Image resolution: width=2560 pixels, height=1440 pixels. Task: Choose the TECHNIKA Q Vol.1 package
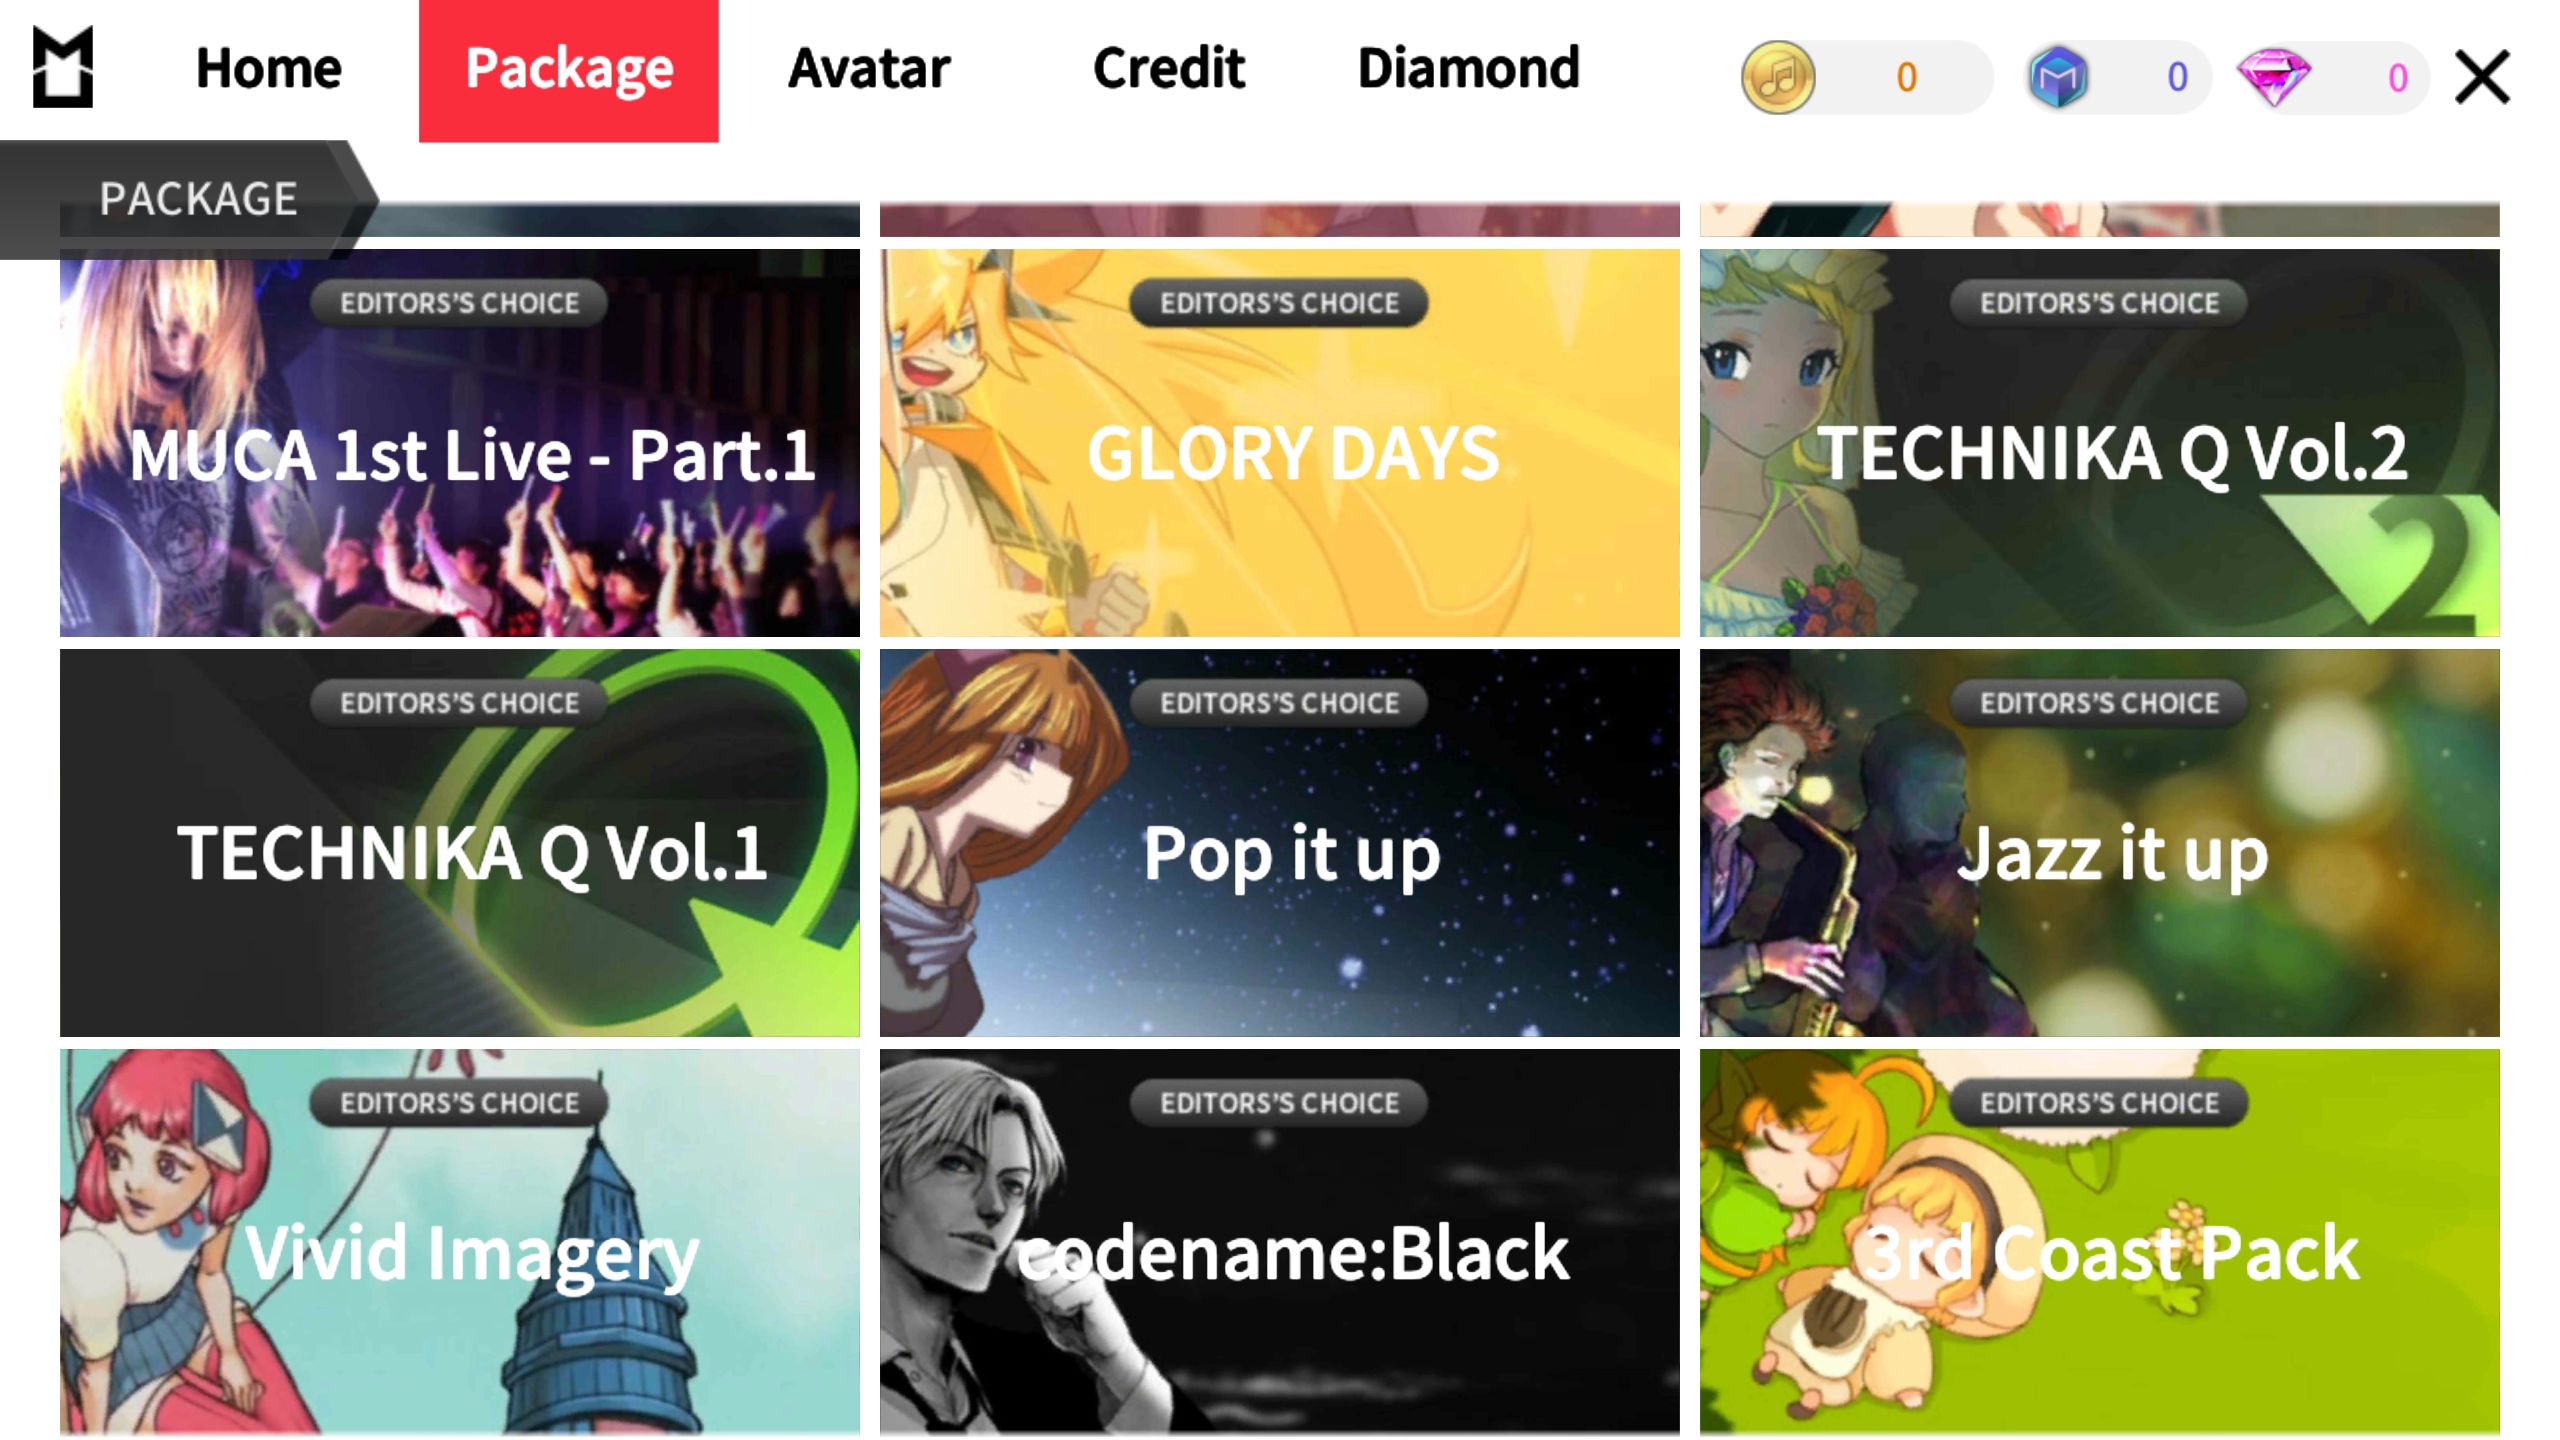pyautogui.click(x=460, y=843)
